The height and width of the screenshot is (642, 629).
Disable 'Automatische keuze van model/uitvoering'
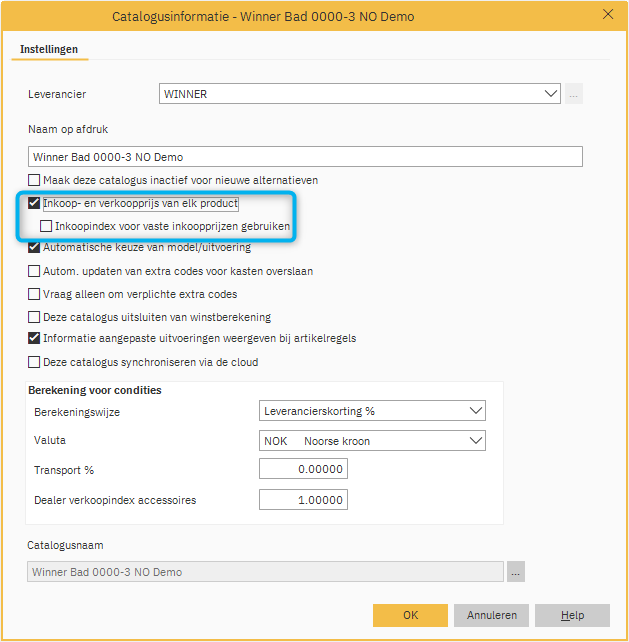[x=35, y=248]
